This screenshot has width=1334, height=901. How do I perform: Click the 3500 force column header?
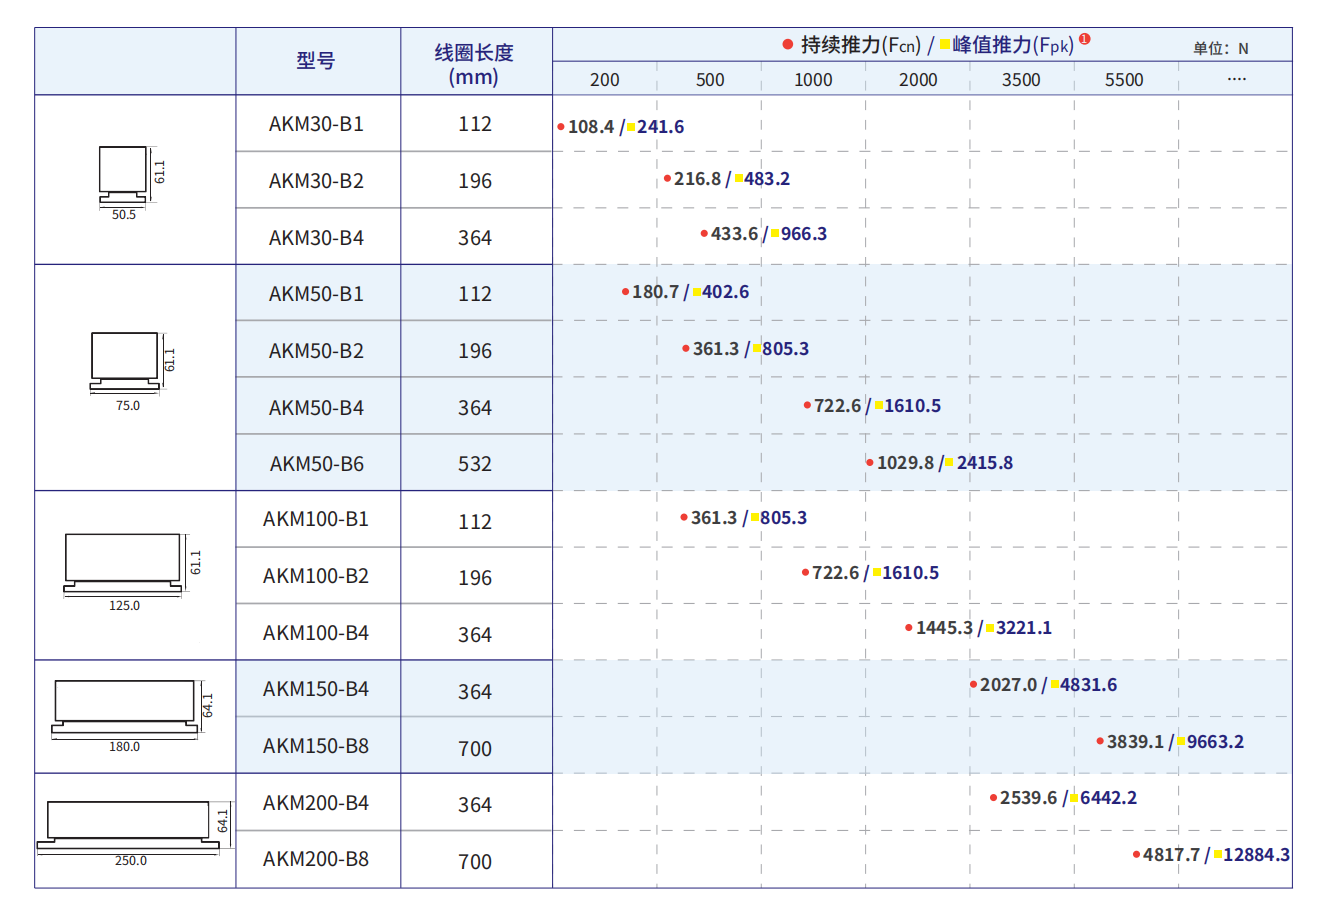tap(1021, 80)
